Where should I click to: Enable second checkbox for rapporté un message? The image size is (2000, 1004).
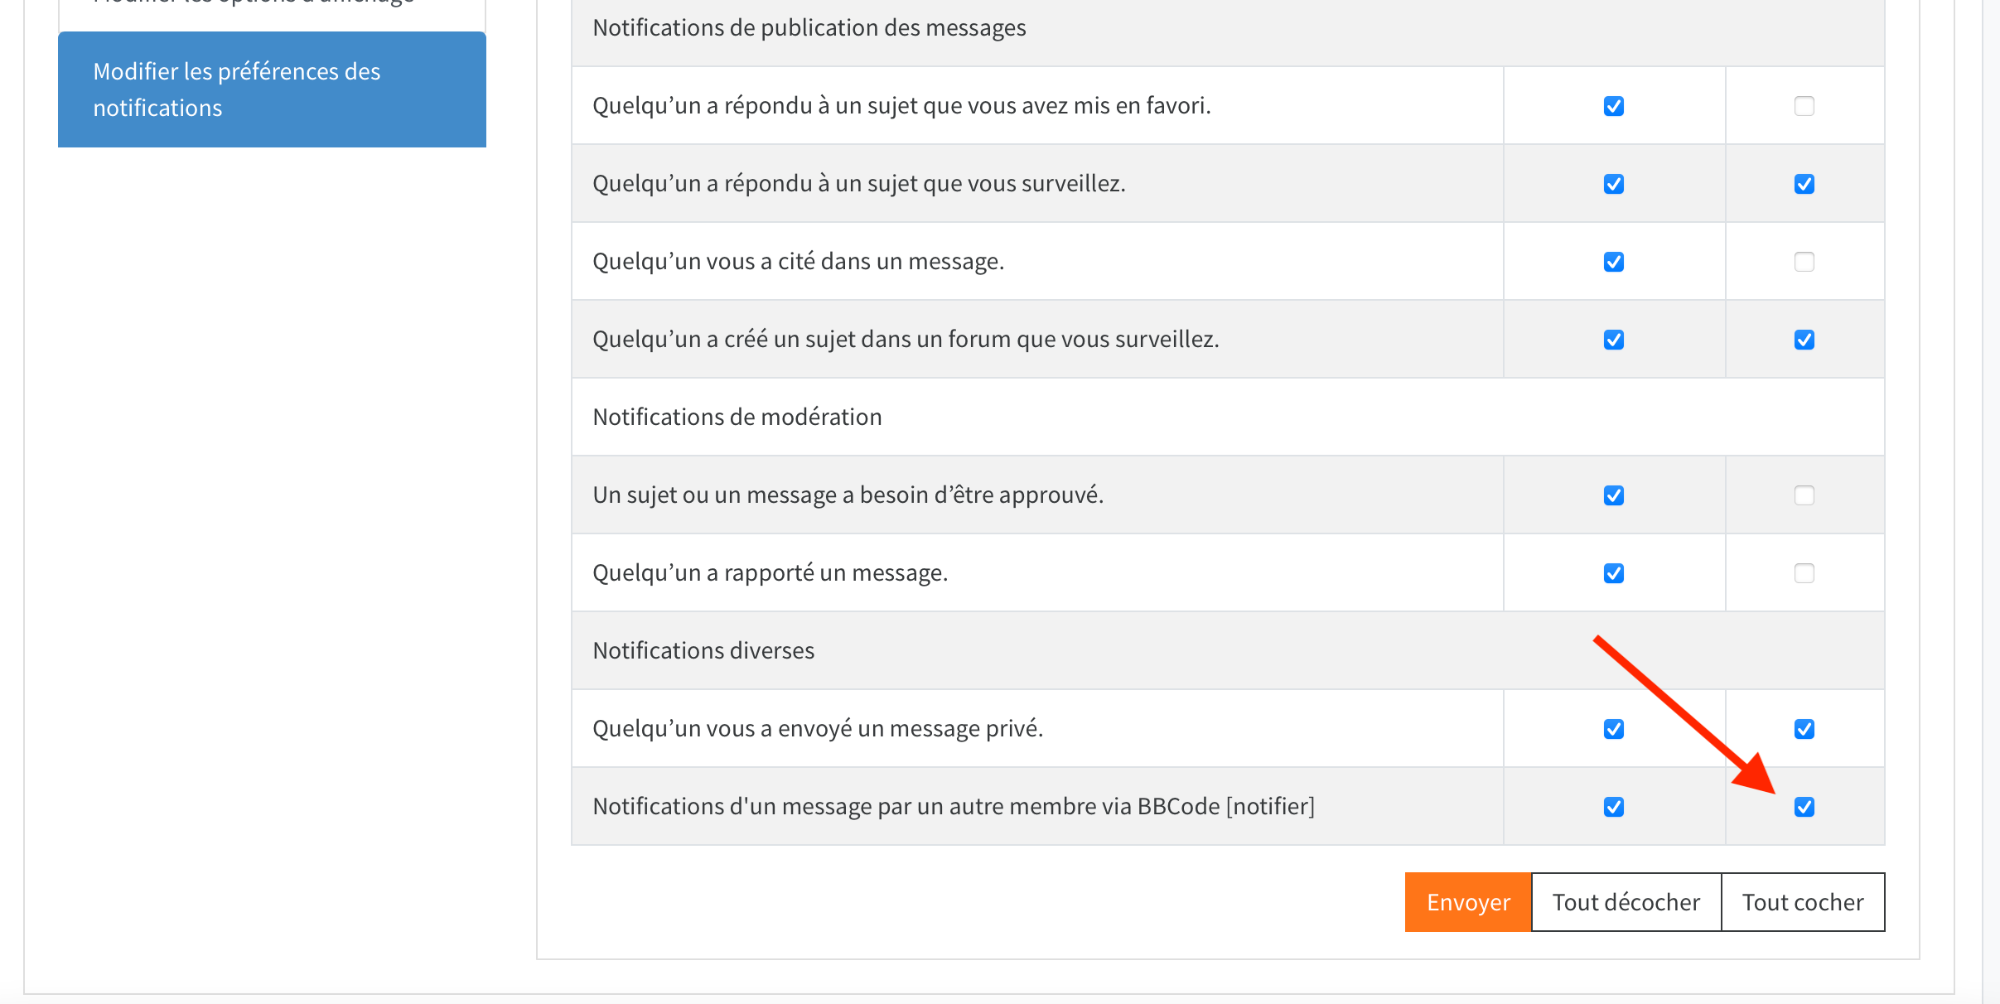point(1804,574)
